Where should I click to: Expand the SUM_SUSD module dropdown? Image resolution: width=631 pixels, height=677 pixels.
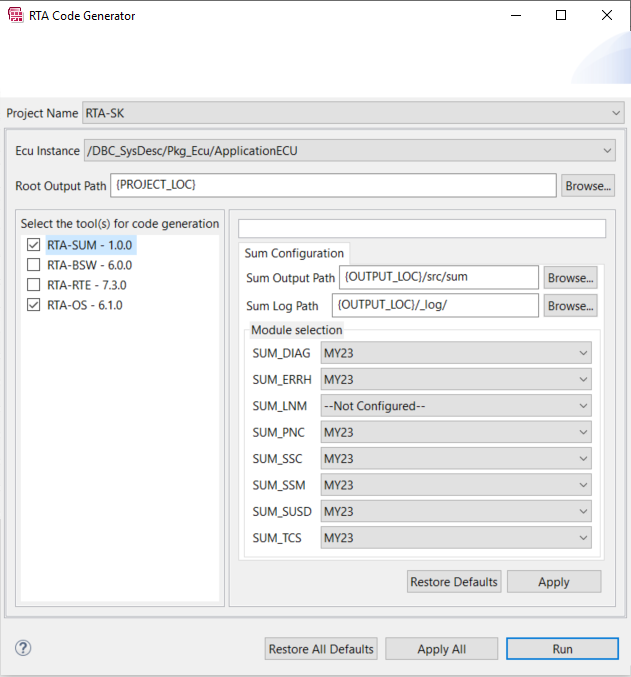click(456, 511)
